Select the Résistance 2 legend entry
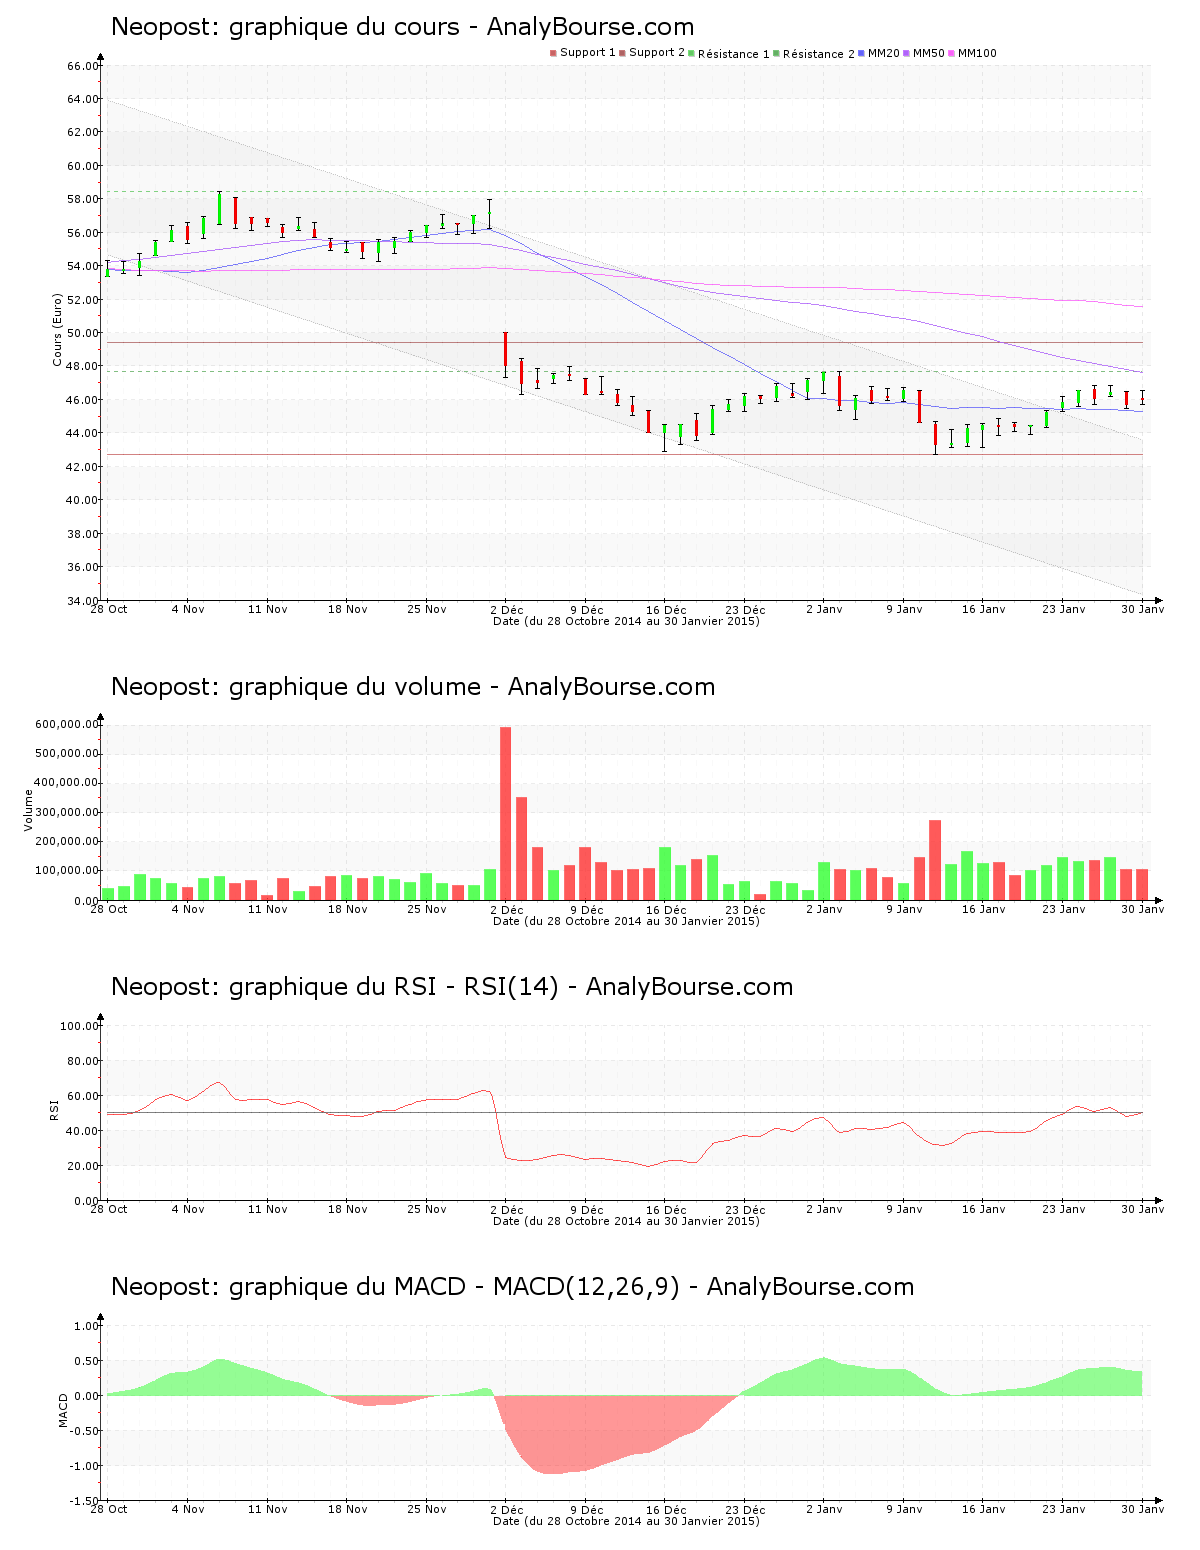Image resolution: width=1200 pixels, height=1550 pixels. (x=814, y=54)
